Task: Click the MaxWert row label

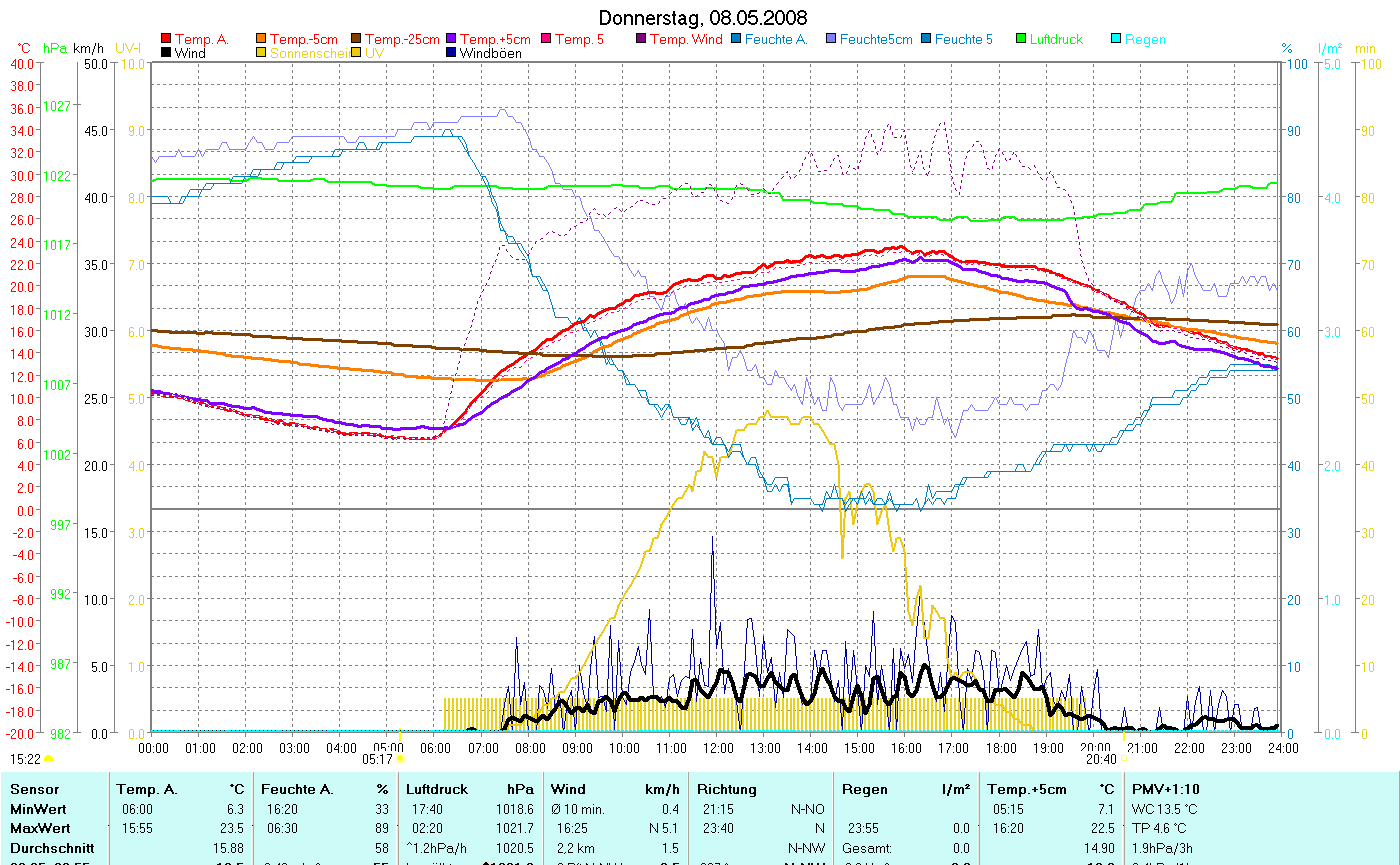Action: (37, 828)
